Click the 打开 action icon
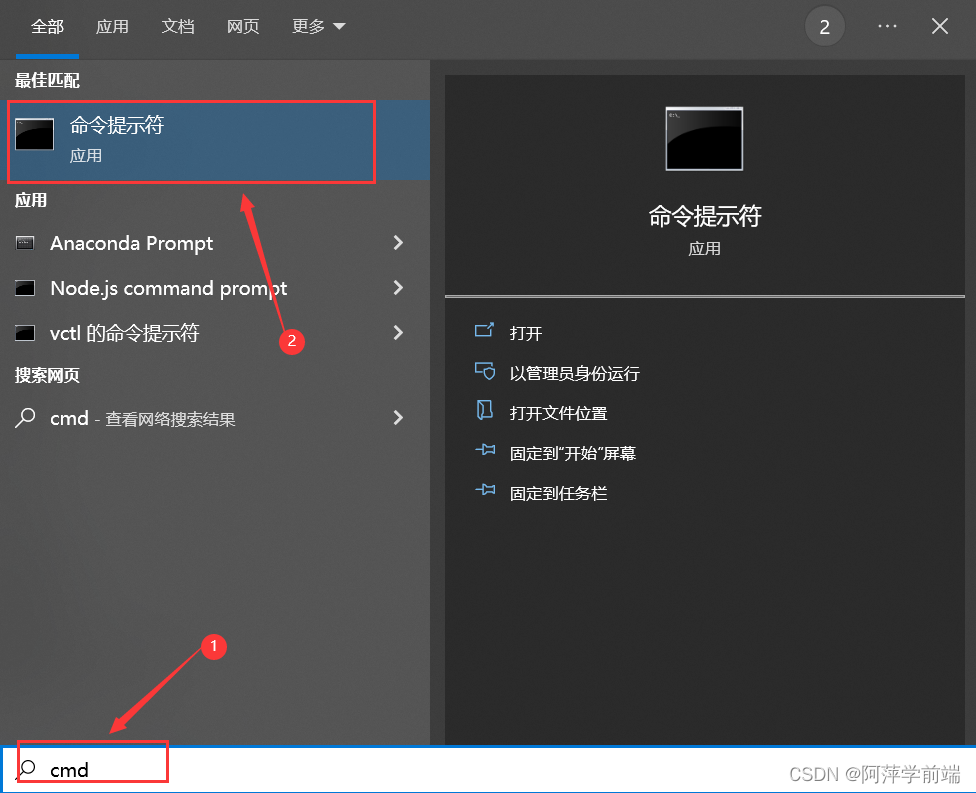This screenshot has width=976, height=793. (484, 332)
